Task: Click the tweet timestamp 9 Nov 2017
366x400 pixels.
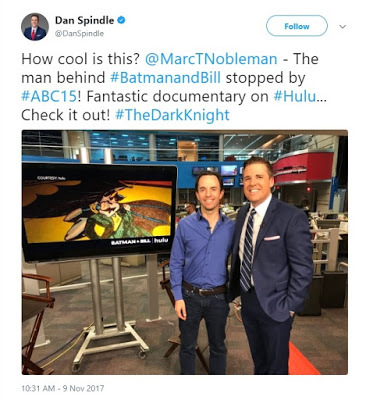Action: (x=63, y=388)
